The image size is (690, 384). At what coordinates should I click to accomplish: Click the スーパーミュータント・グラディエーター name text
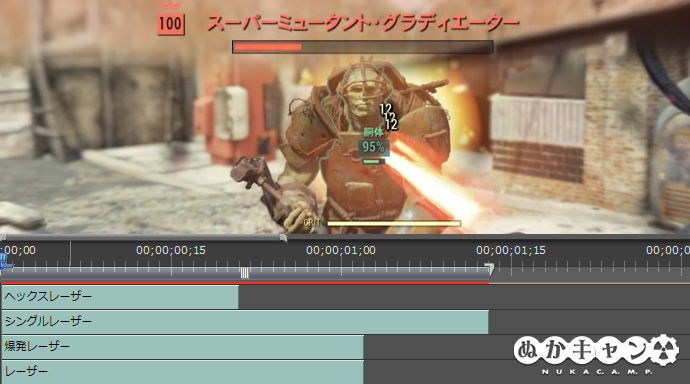coord(363,24)
